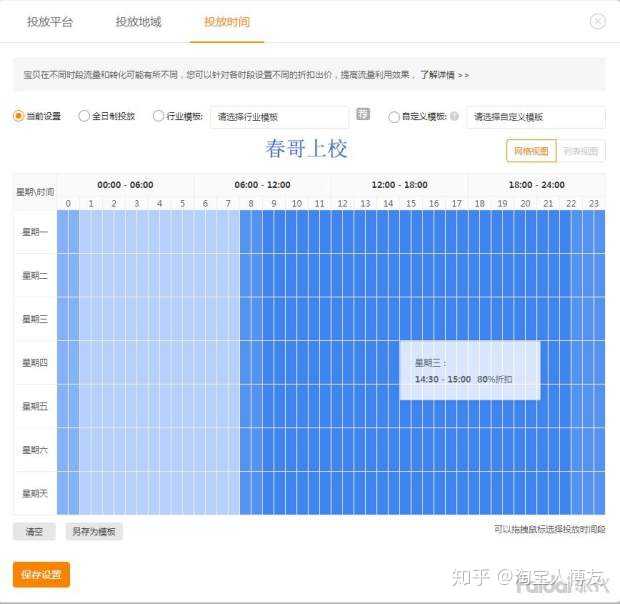Click the 星期一 row label
Screen dimensions: 620x604
(x=35, y=232)
